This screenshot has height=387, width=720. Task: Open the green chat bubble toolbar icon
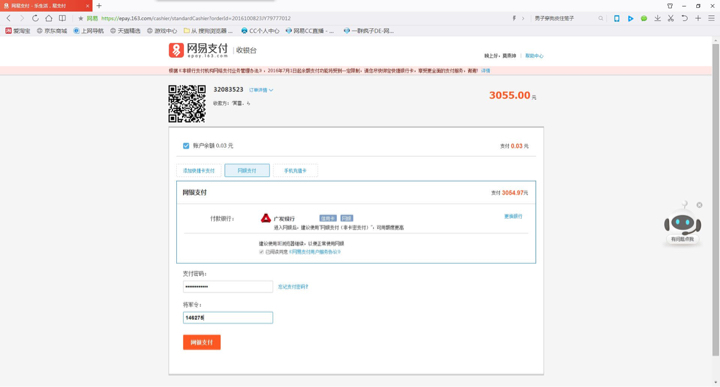point(644,18)
